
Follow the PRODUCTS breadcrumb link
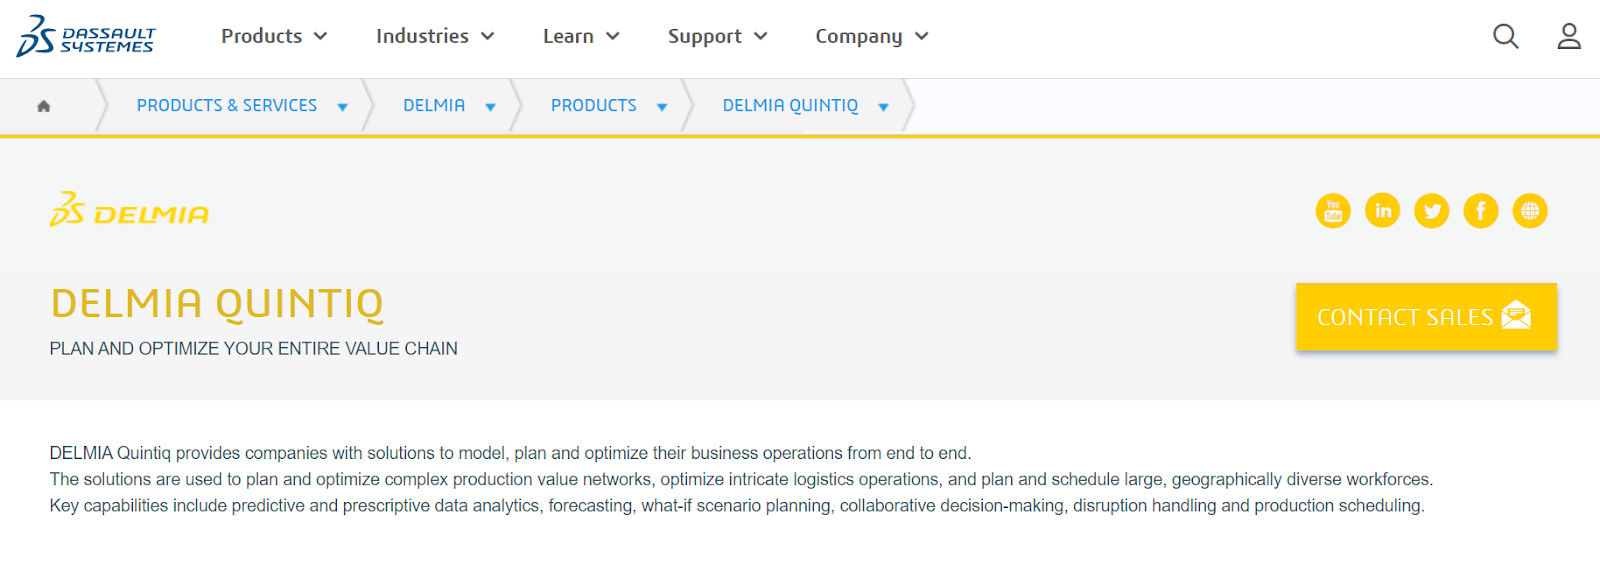click(593, 106)
